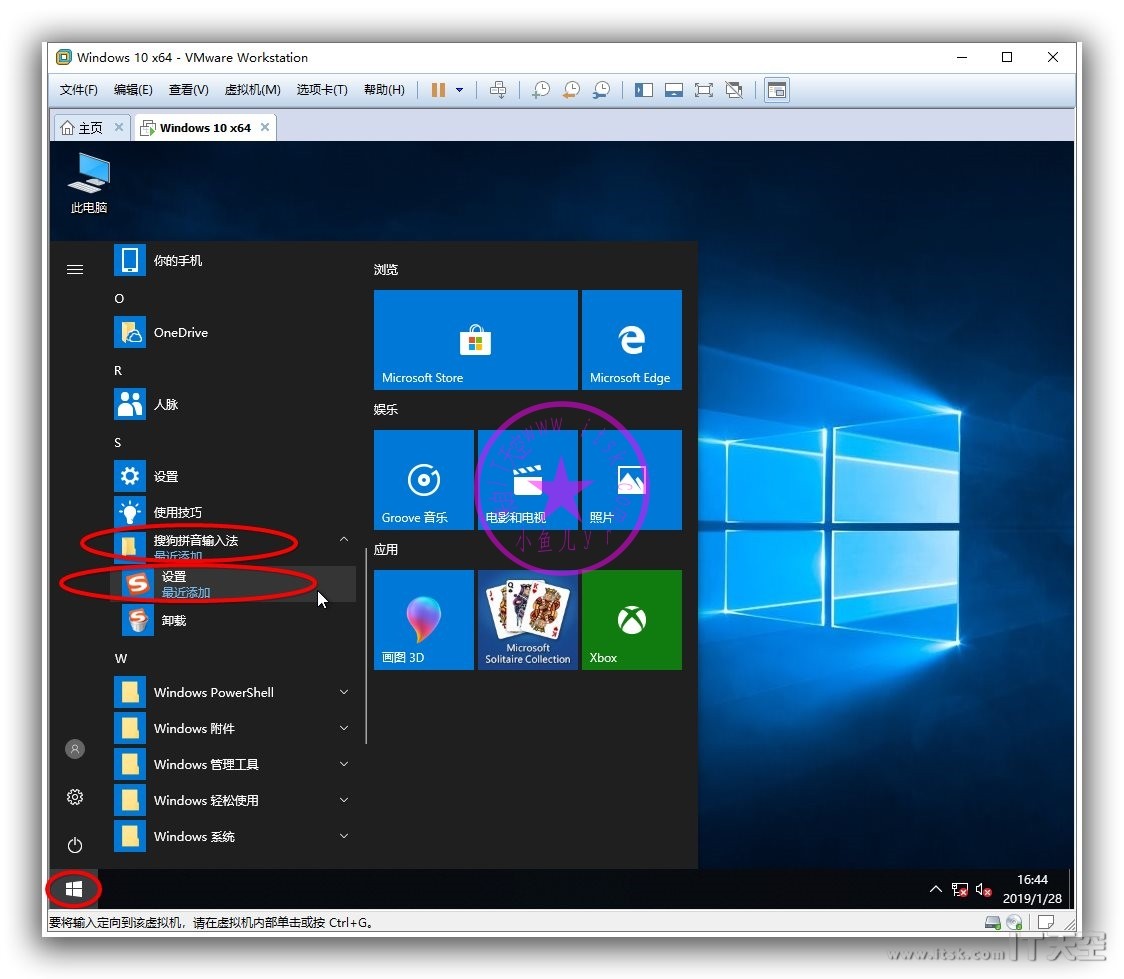Click the user account icon in Start
Viewport: 1124px width, 979px height.
[75, 749]
